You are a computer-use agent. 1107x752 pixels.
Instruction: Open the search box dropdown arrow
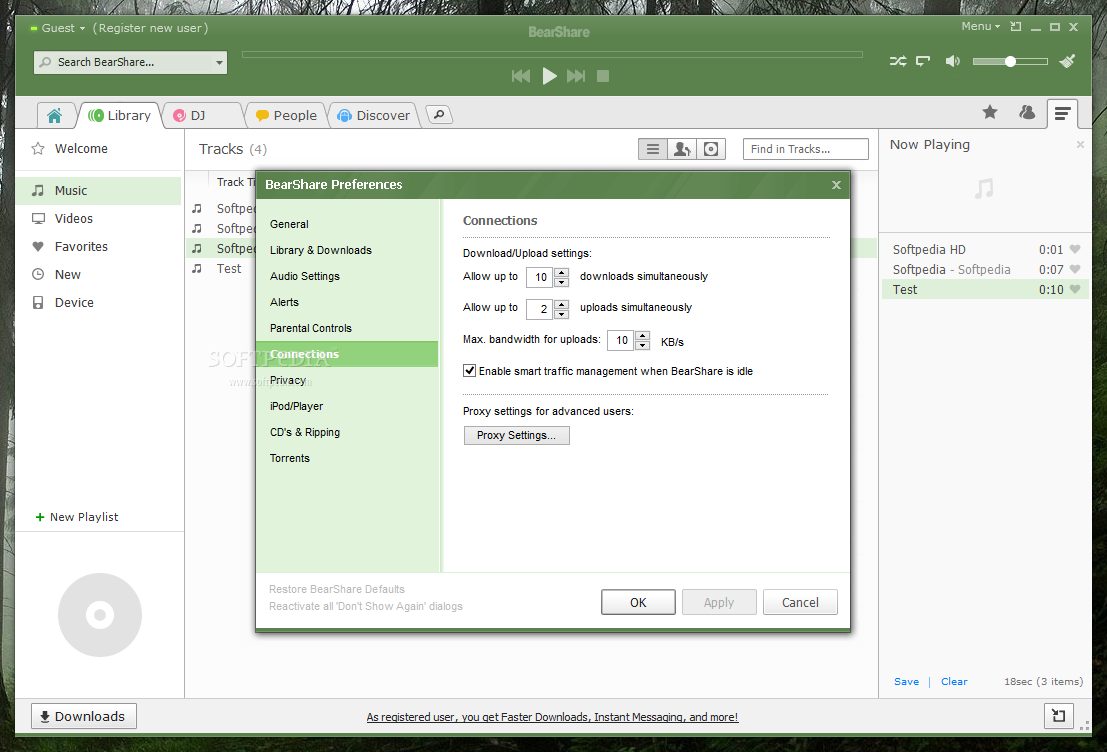click(219, 63)
